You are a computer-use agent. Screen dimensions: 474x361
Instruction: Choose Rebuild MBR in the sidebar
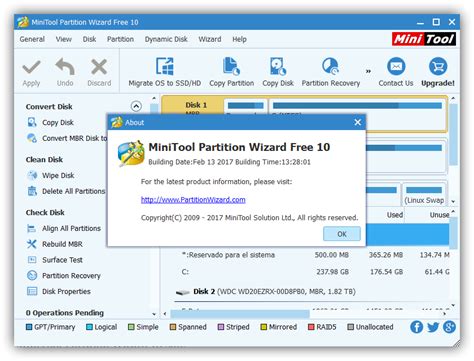pos(55,244)
